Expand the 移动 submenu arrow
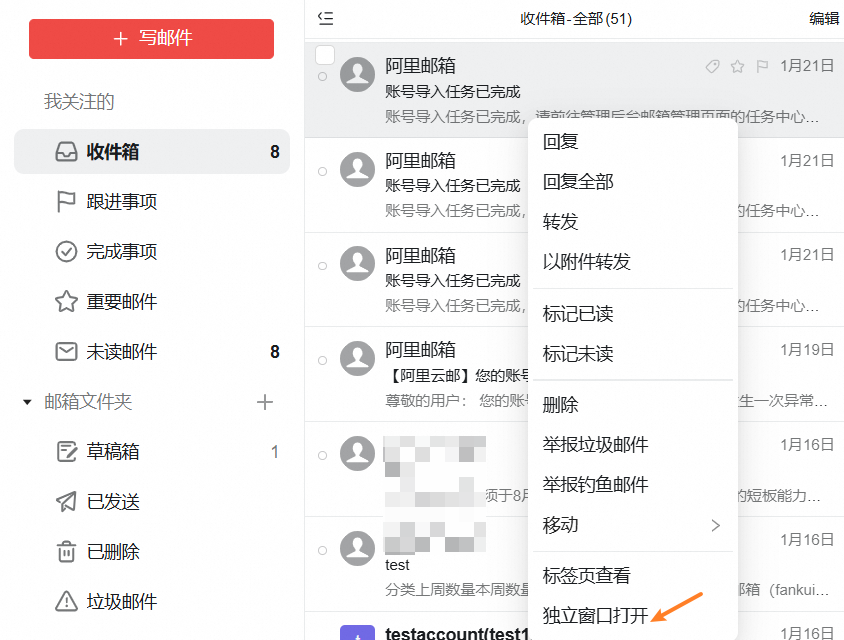Image resolution: width=844 pixels, height=640 pixels. (715, 525)
